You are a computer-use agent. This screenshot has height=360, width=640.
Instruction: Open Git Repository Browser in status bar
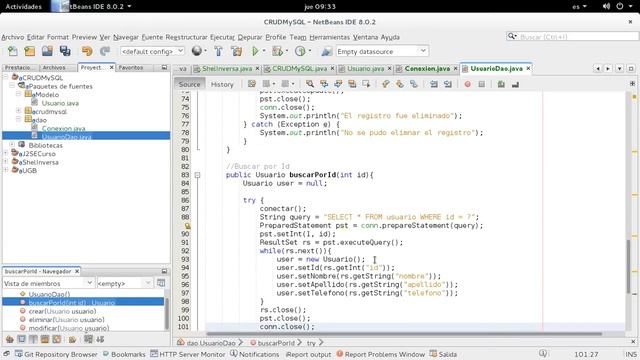coord(56,354)
